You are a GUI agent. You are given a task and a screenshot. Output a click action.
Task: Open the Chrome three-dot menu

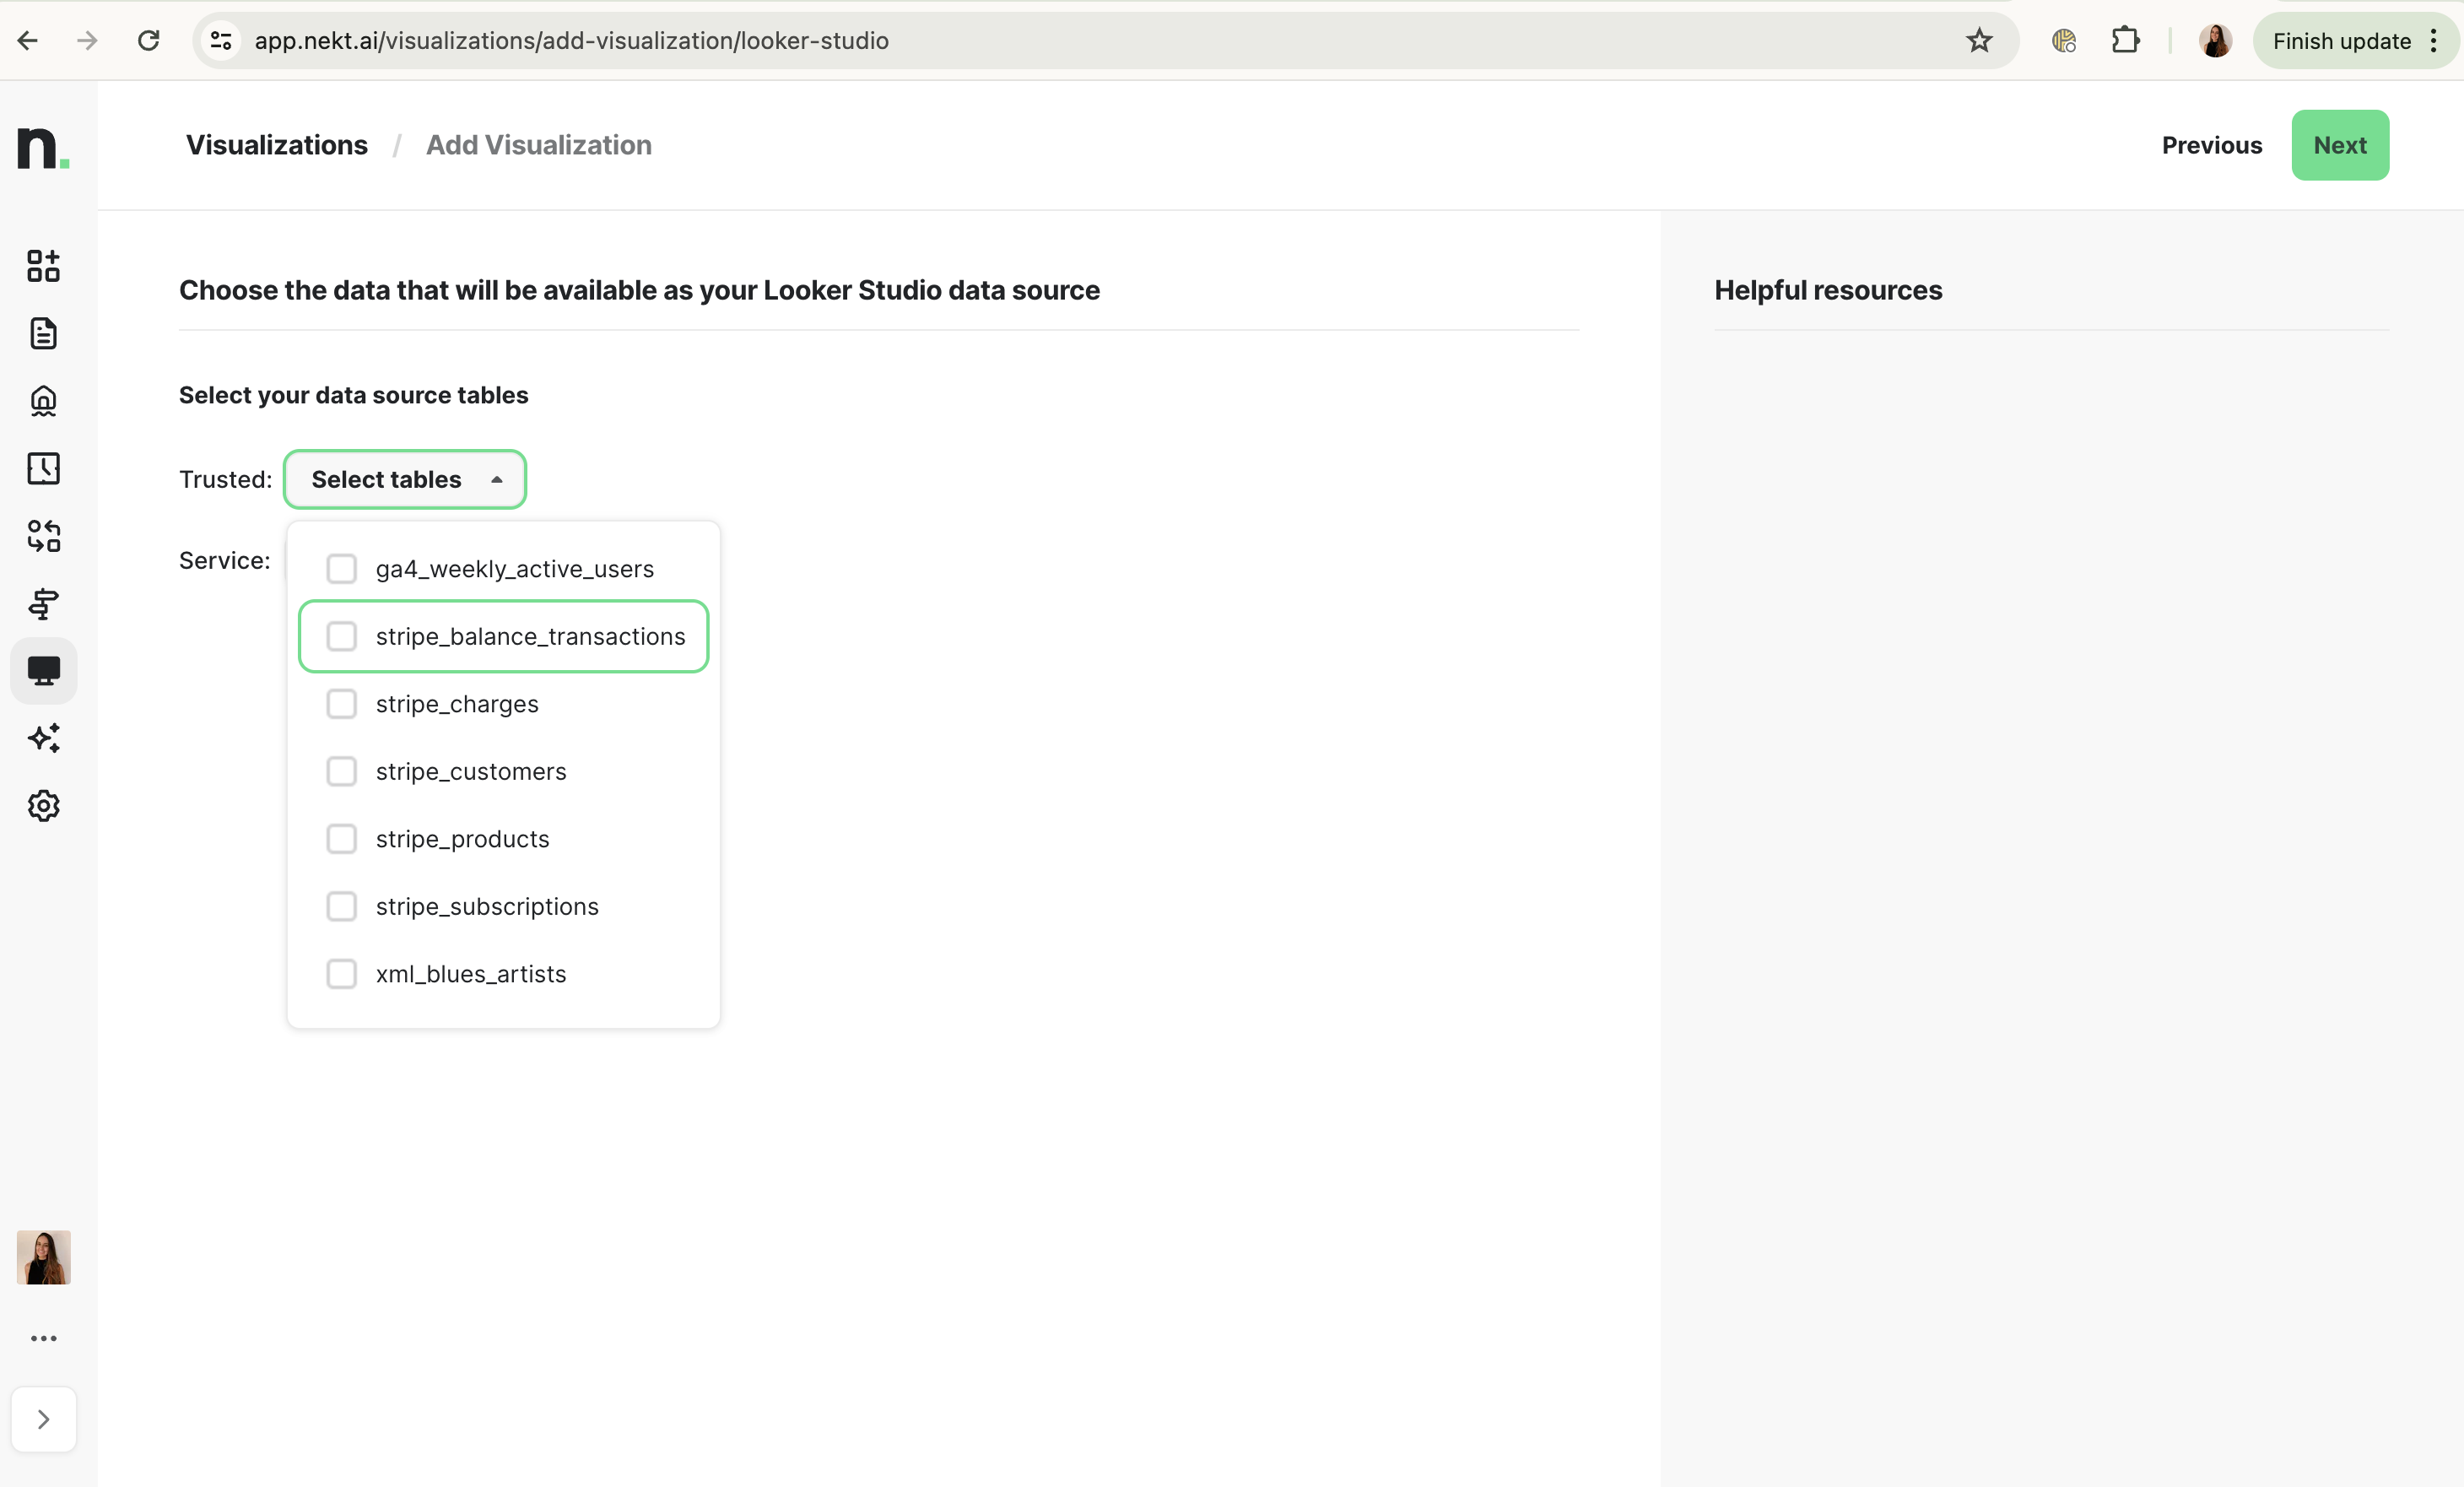(x=2434, y=40)
